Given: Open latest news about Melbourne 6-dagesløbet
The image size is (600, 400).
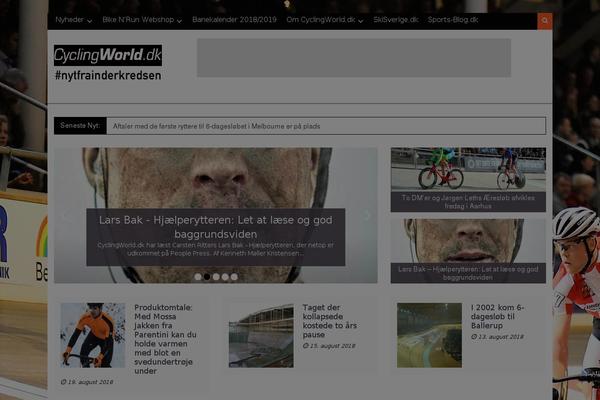Looking at the screenshot, I should (x=217, y=126).
